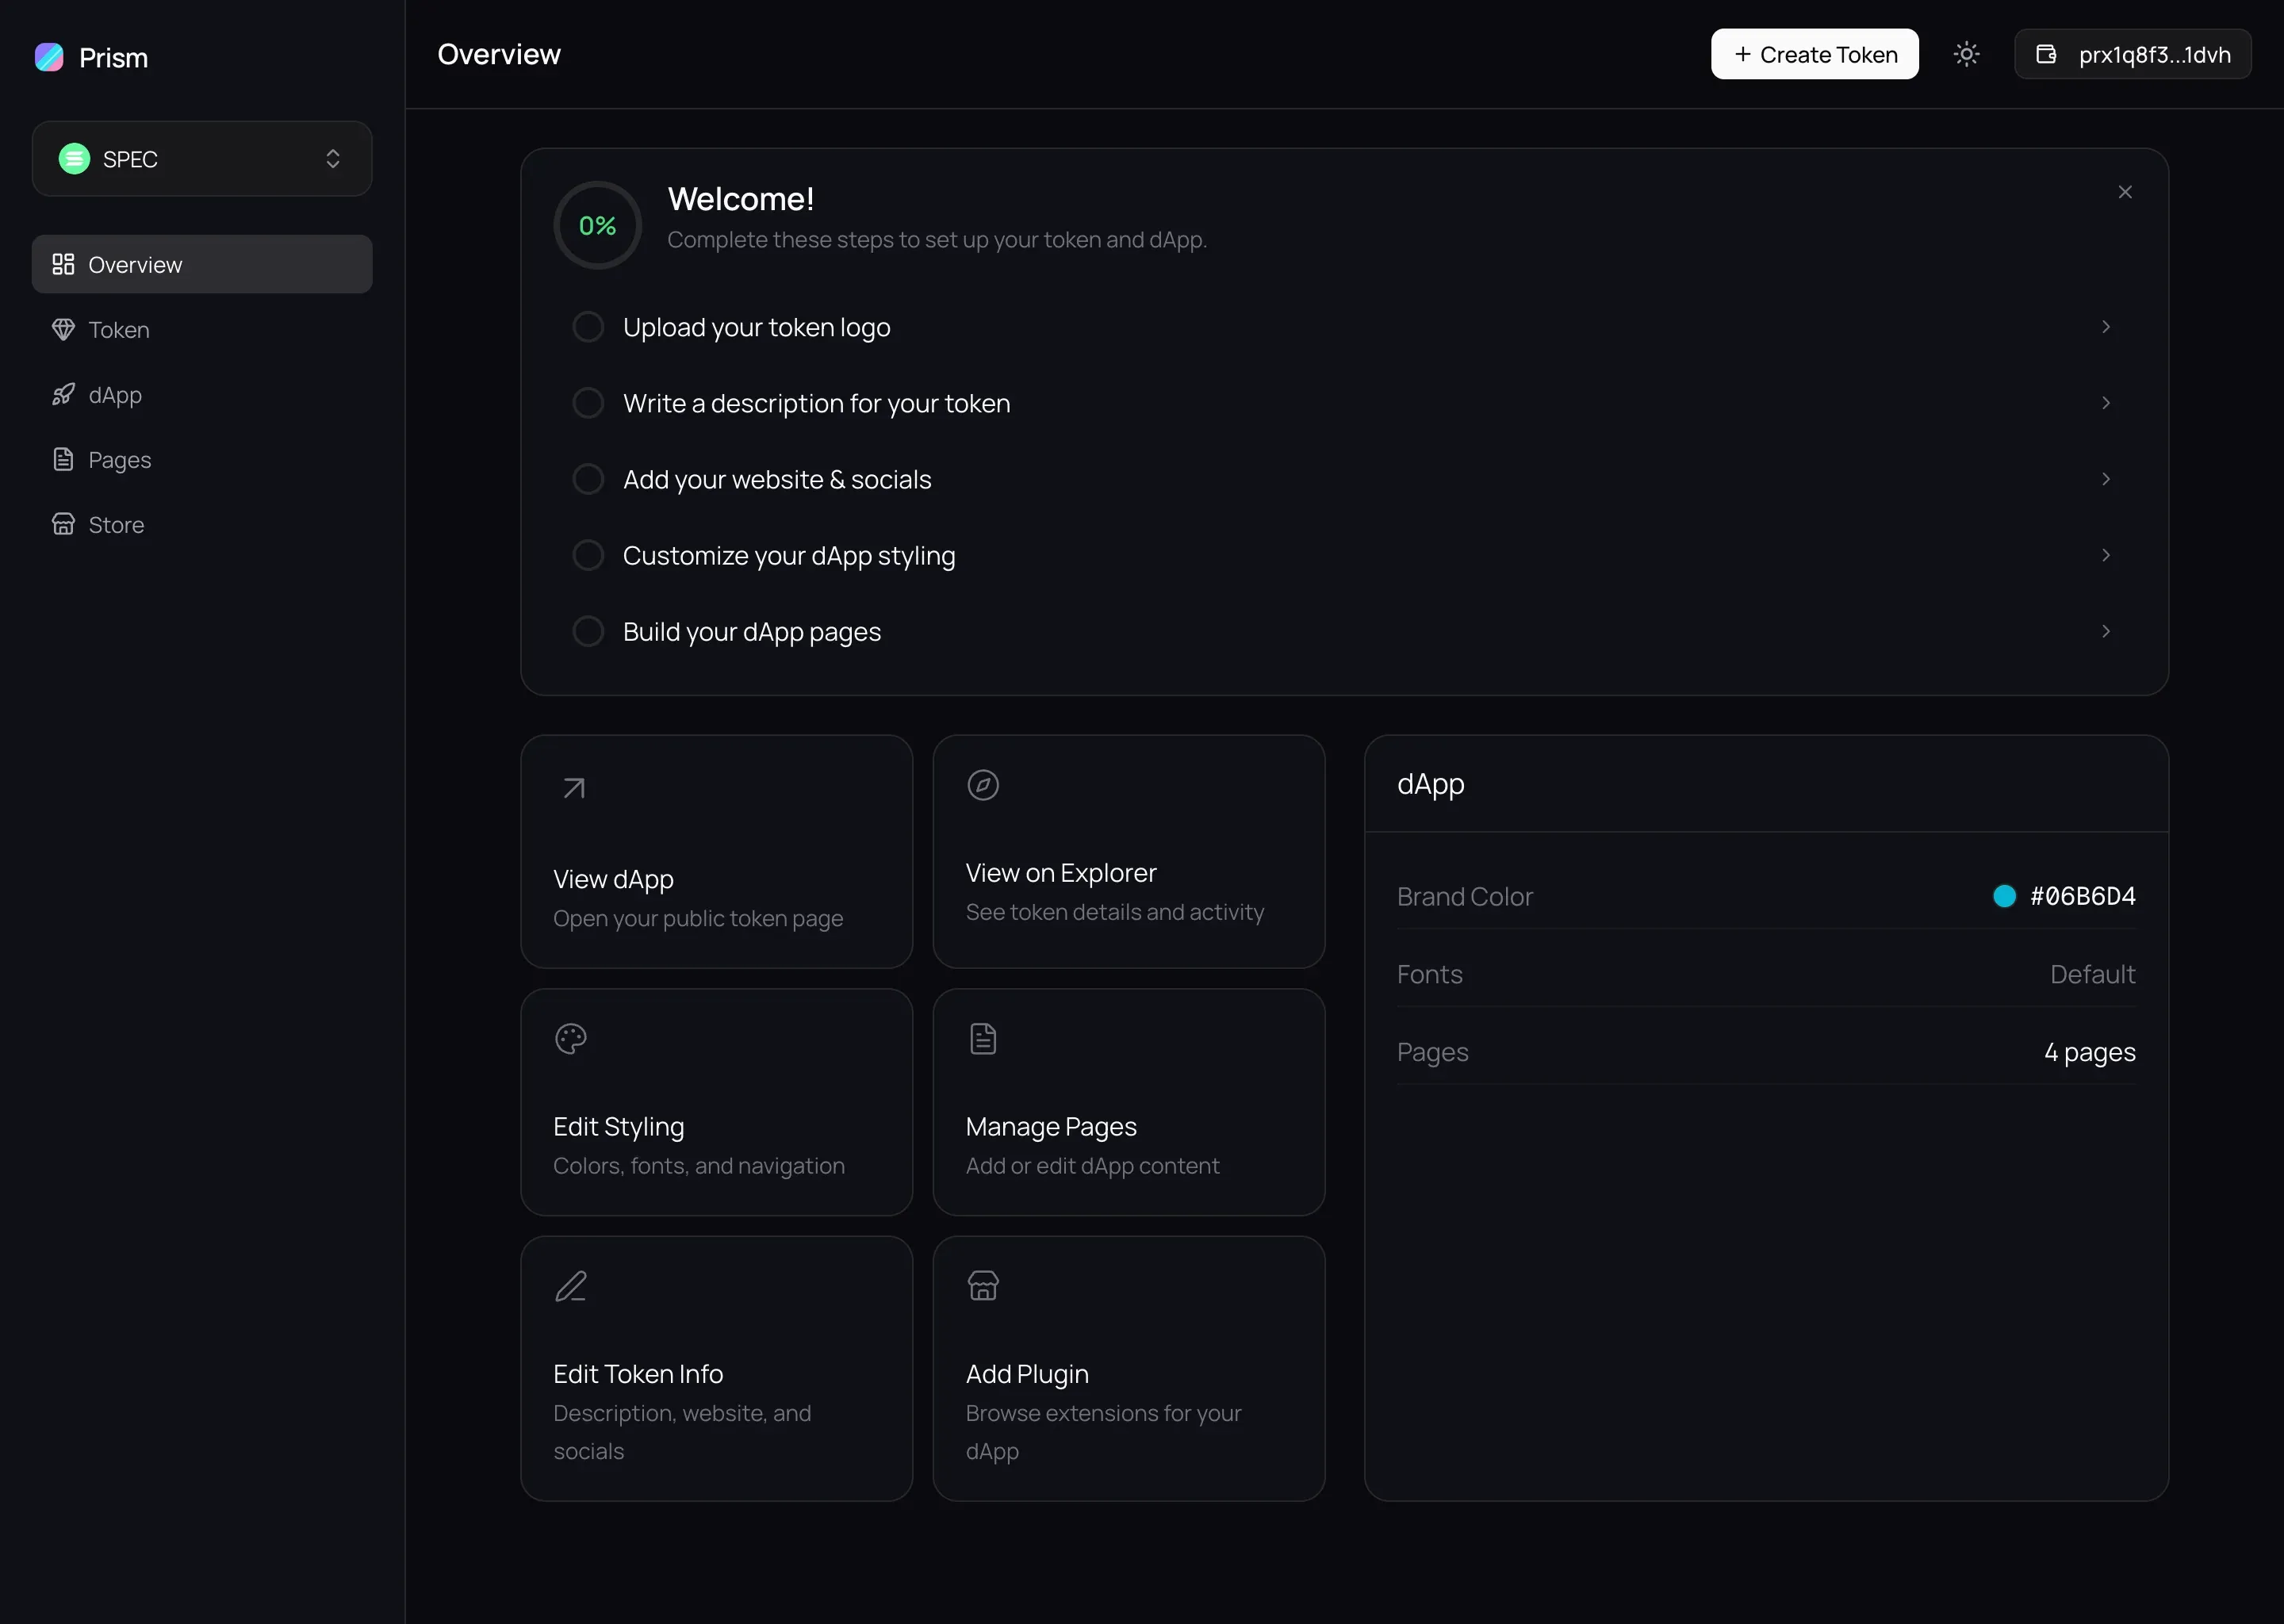The width and height of the screenshot is (2284, 1624).
Task: Click the Write a description for your token text
Action: coord(816,403)
